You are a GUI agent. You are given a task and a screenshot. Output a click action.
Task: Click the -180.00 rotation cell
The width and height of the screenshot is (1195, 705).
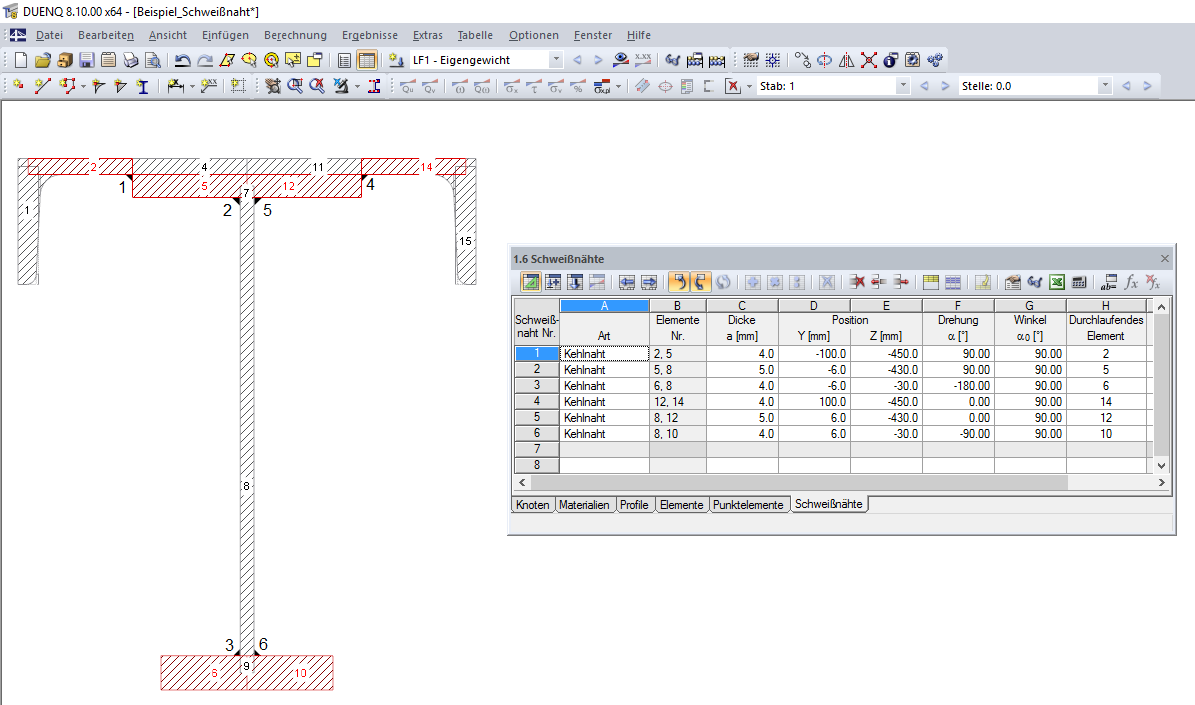[x=958, y=386]
